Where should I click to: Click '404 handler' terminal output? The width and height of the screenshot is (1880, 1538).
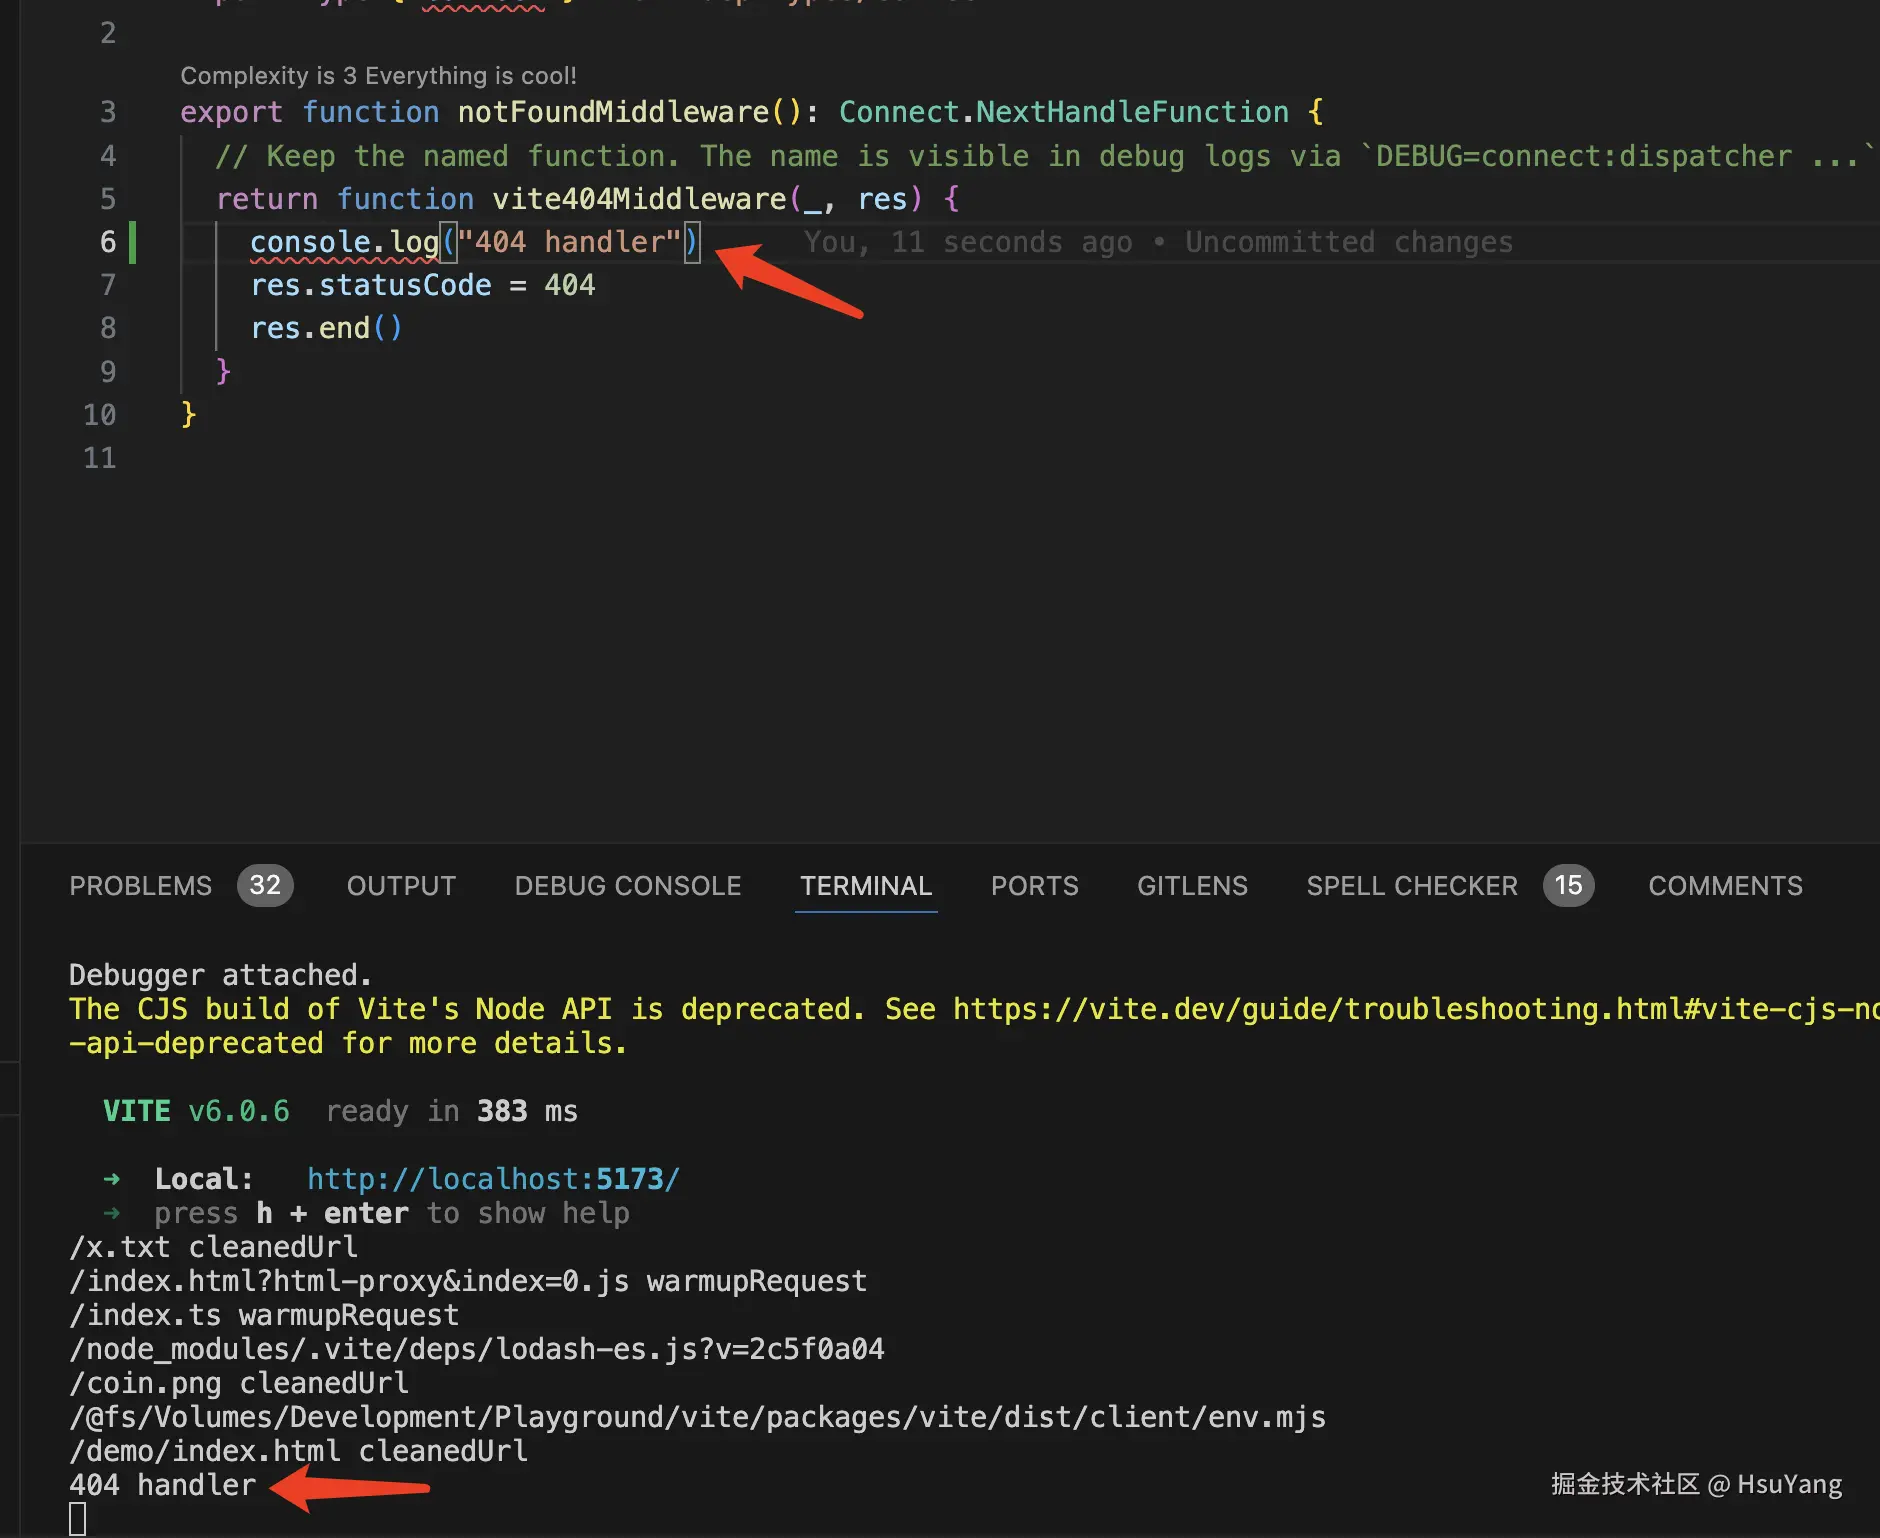coord(162,1485)
